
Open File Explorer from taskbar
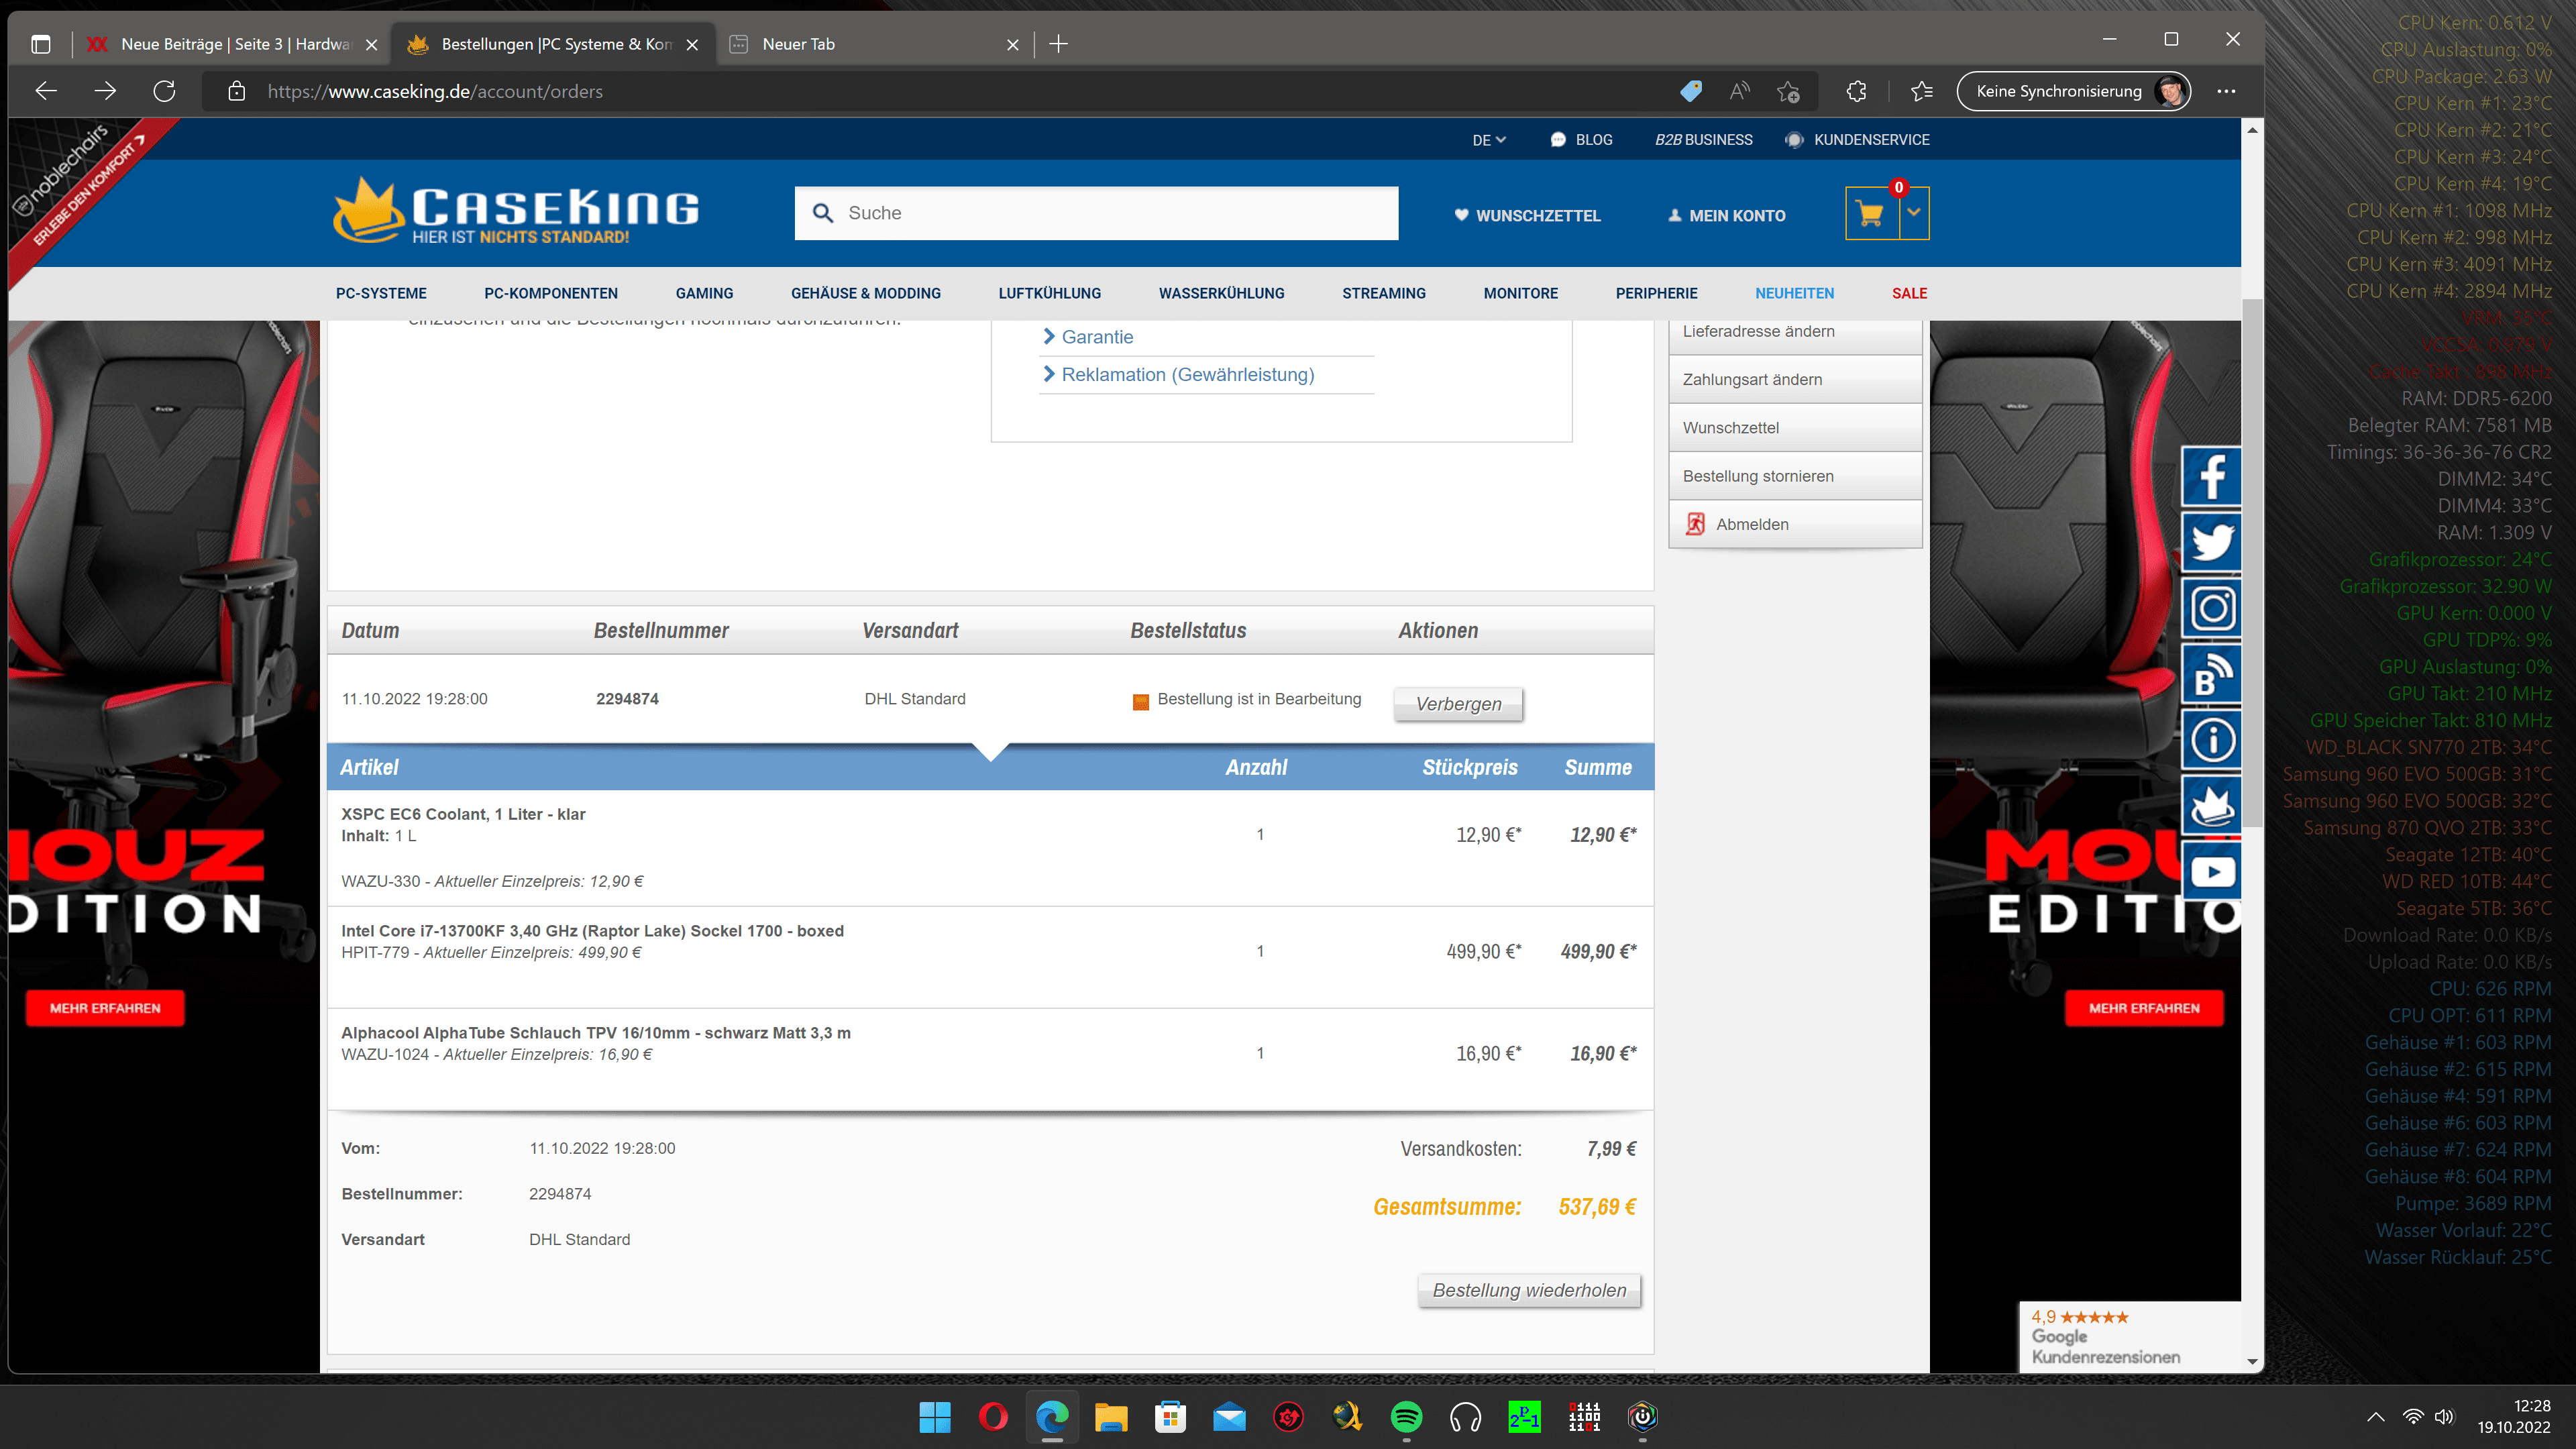[x=1110, y=1416]
